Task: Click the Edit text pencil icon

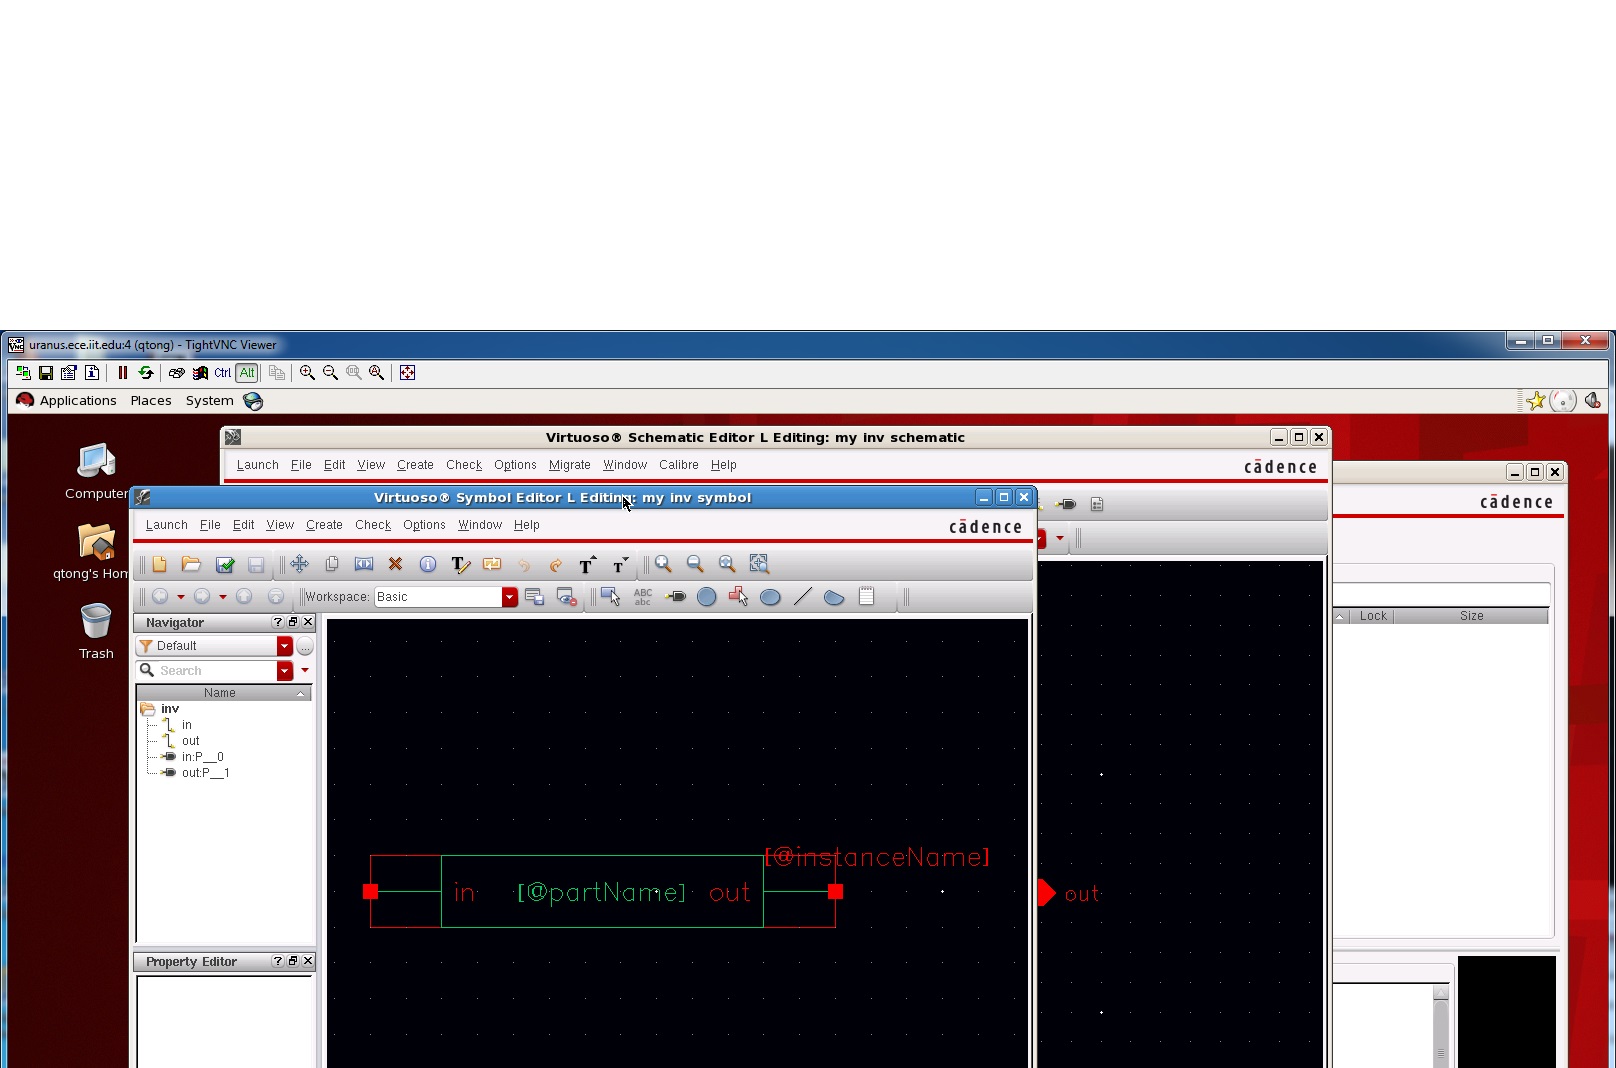Action: tap(460, 565)
